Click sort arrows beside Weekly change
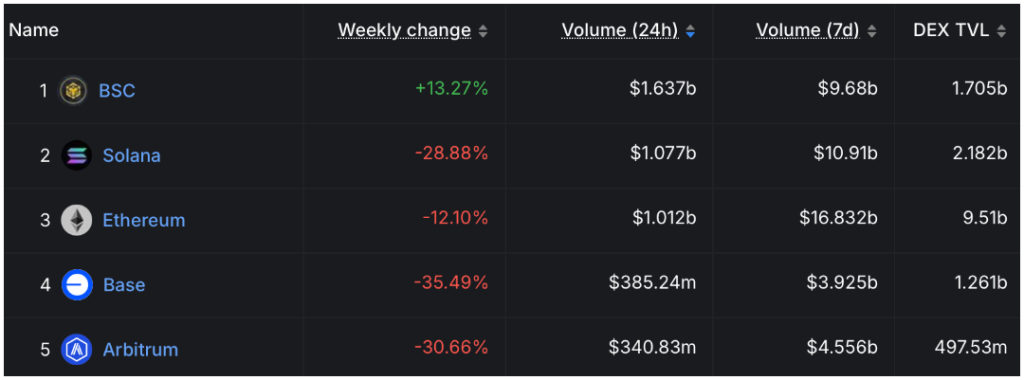This screenshot has height=380, width=1024. click(x=483, y=31)
